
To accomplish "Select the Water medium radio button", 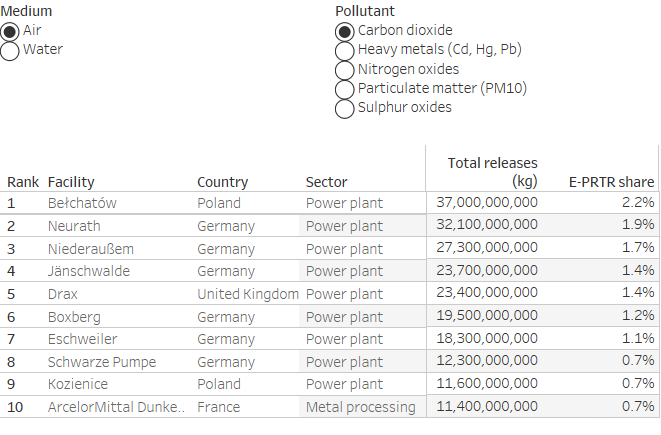I will click(x=10, y=51).
